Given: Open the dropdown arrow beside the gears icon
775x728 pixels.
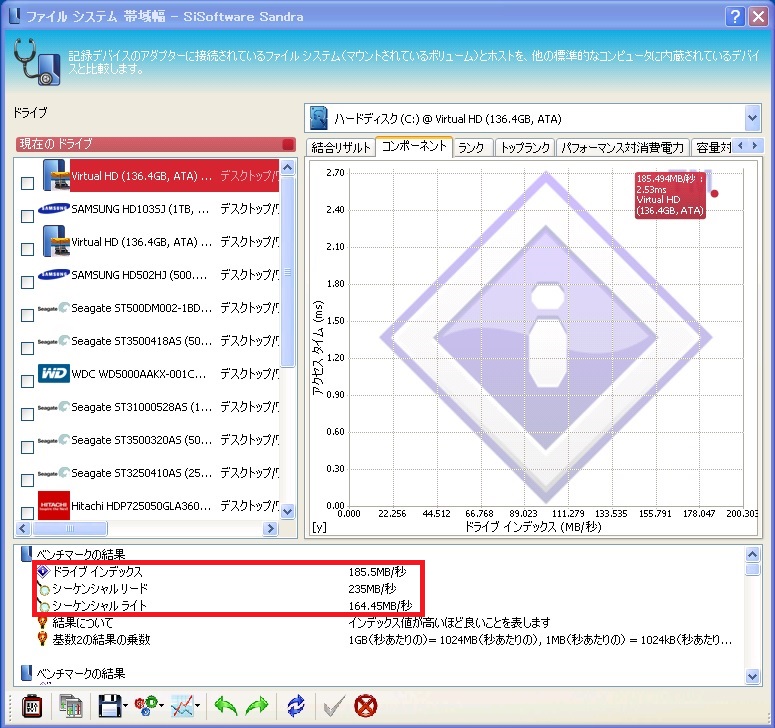Looking at the screenshot, I should pyautogui.click(x=162, y=706).
